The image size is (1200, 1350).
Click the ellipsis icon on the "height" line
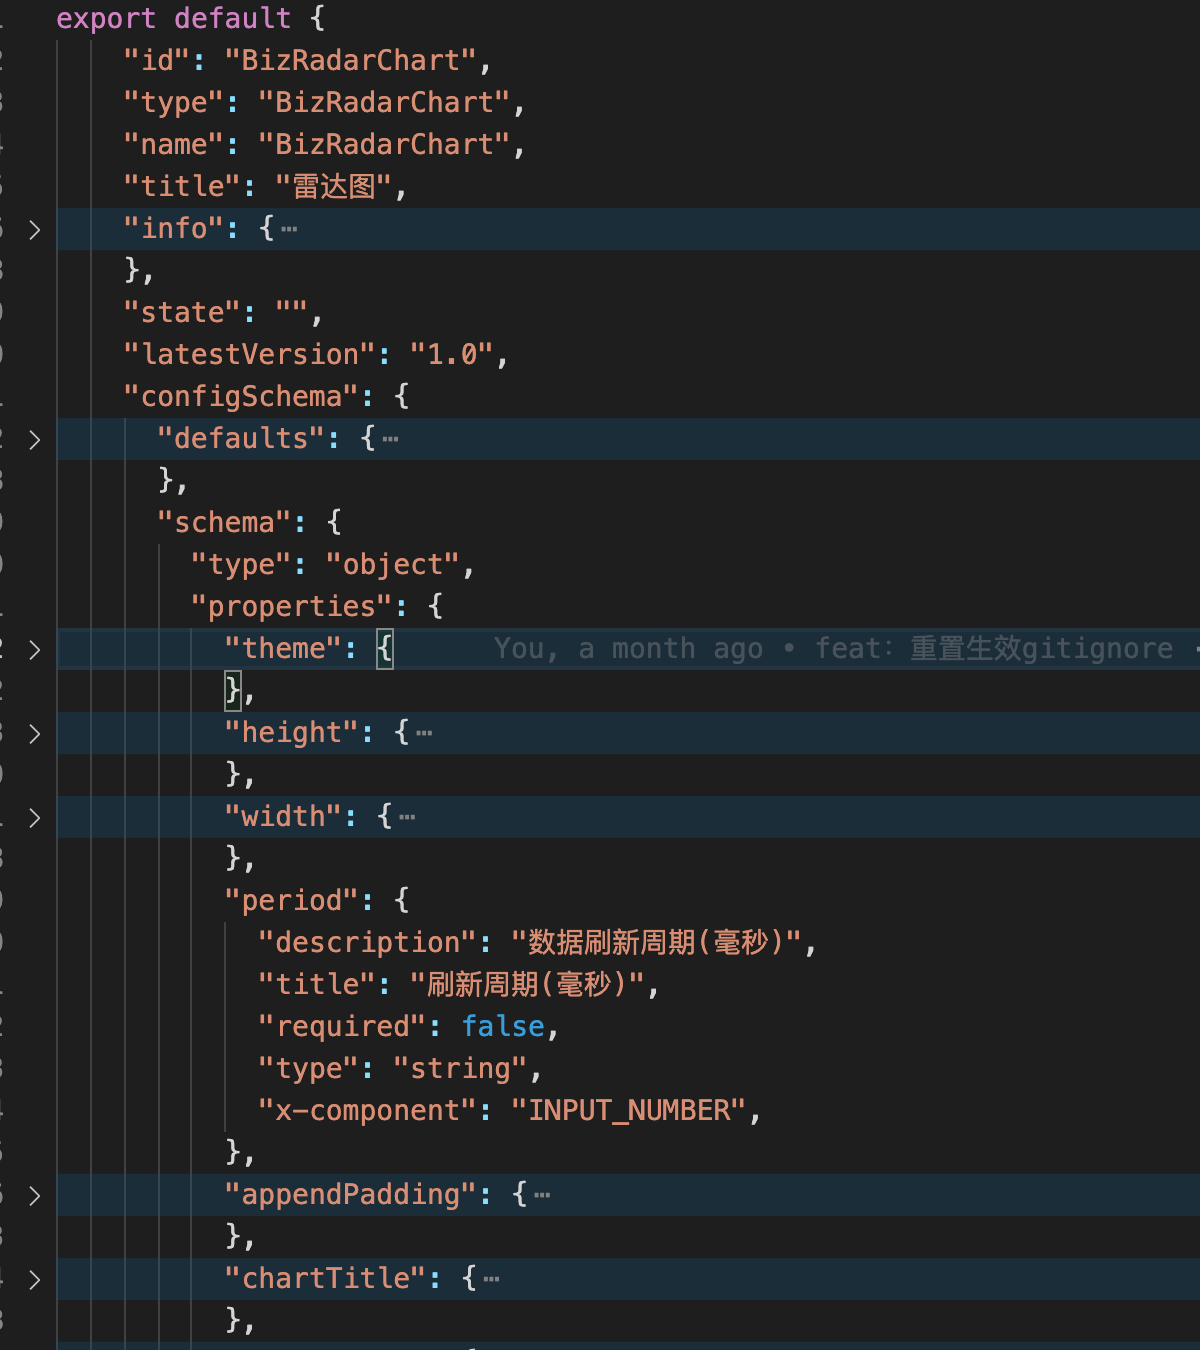(424, 733)
